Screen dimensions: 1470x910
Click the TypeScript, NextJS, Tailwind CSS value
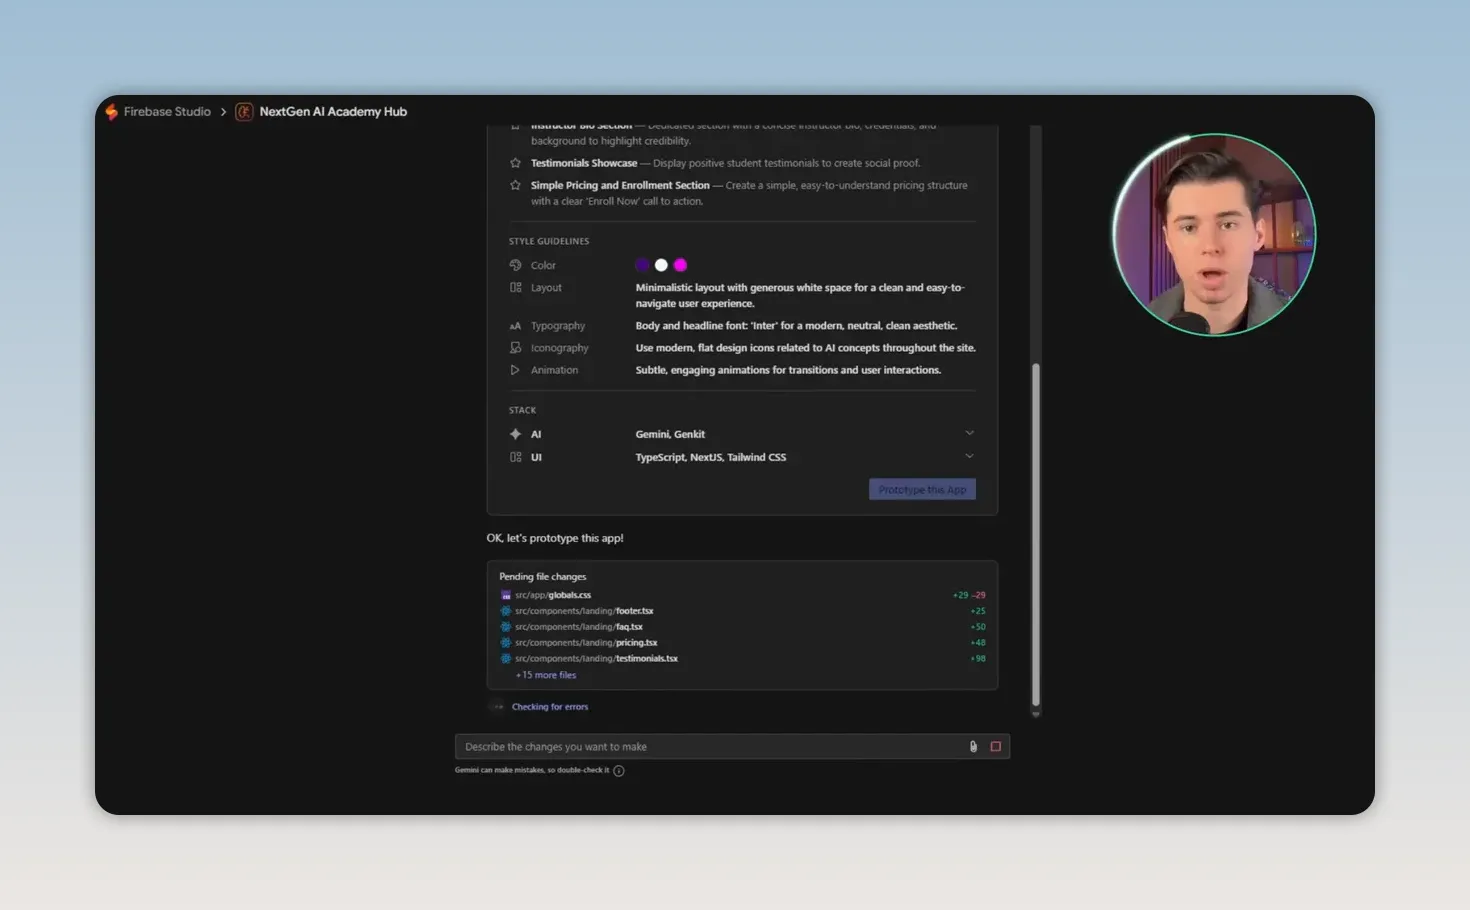click(x=711, y=457)
